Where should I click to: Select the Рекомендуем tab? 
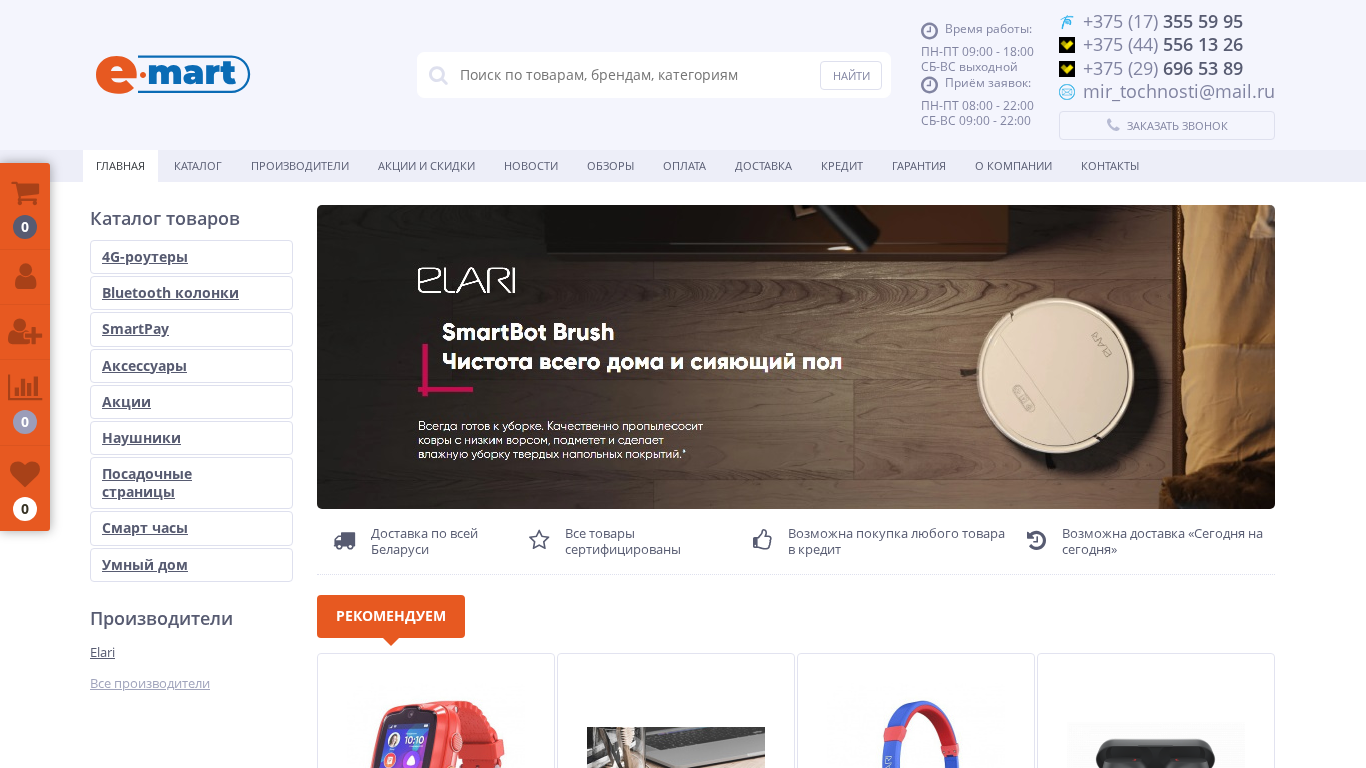tap(391, 616)
